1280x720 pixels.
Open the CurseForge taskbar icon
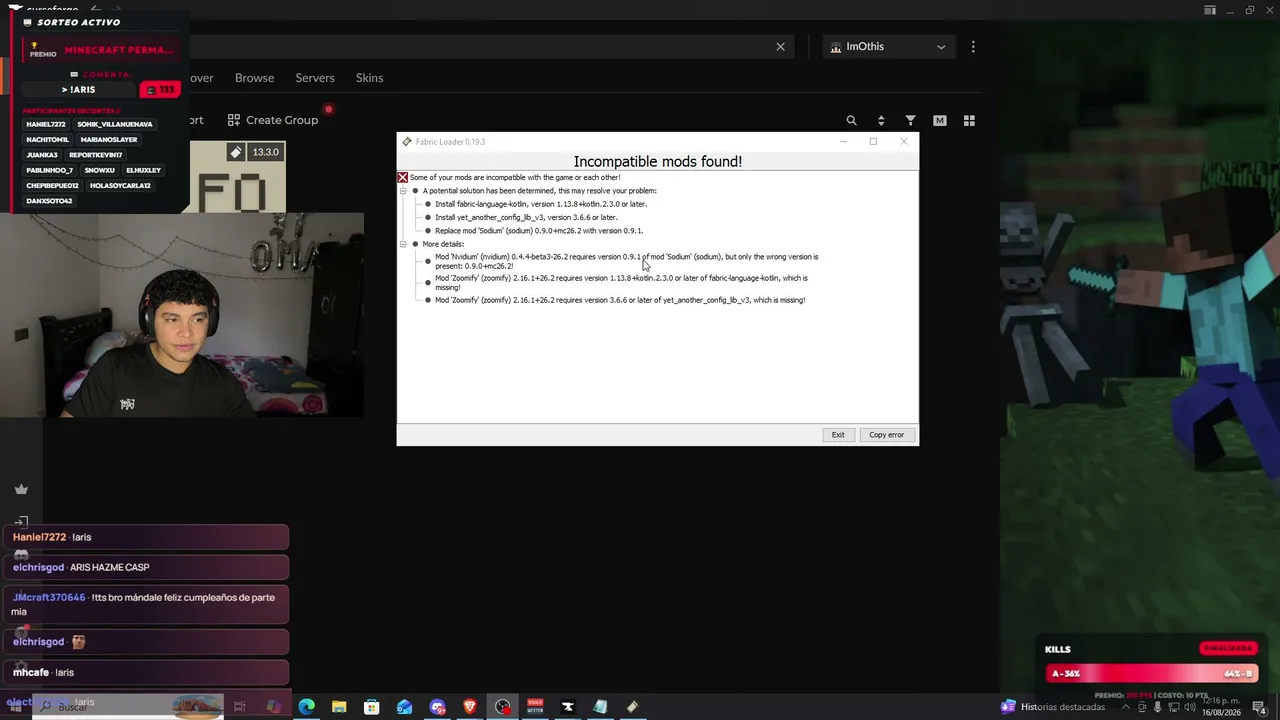(567, 707)
